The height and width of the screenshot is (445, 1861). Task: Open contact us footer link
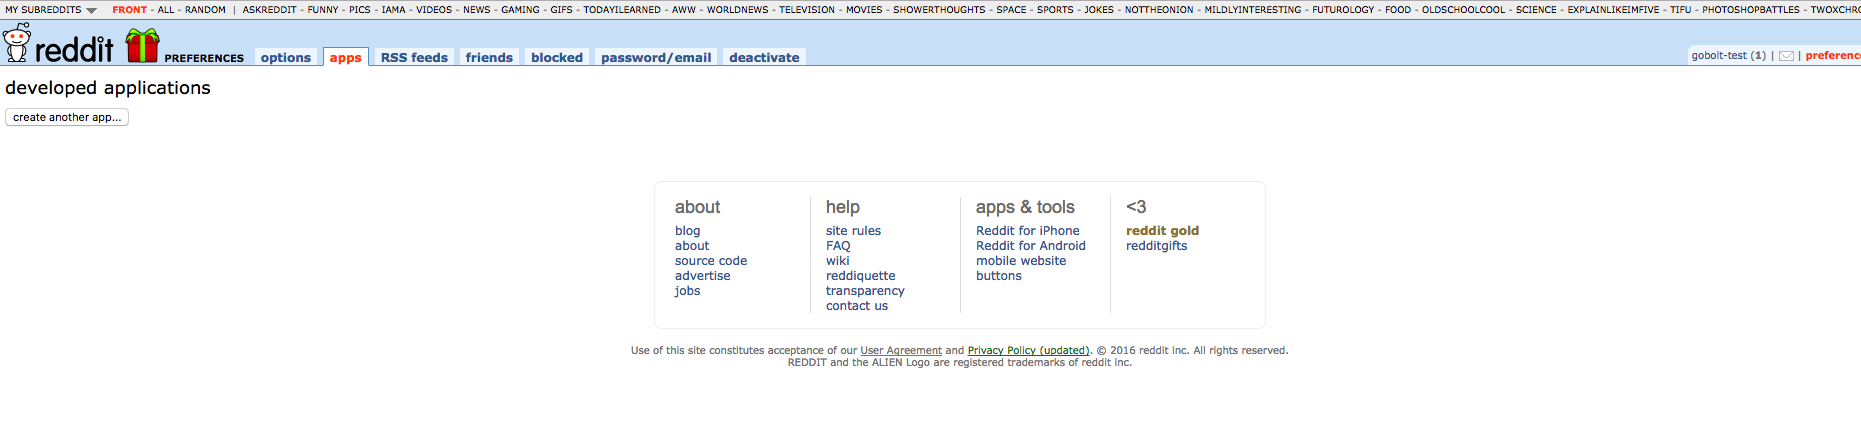click(x=857, y=306)
